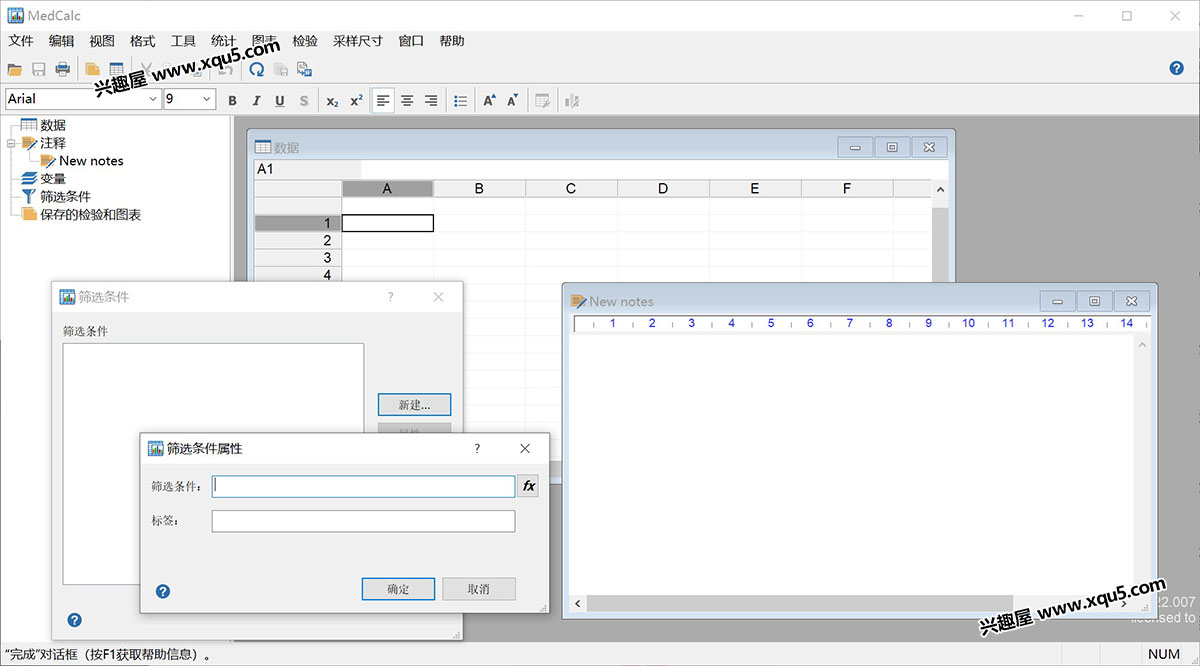
Task: Click the 取消 button
Action: (x=479, y=589)
